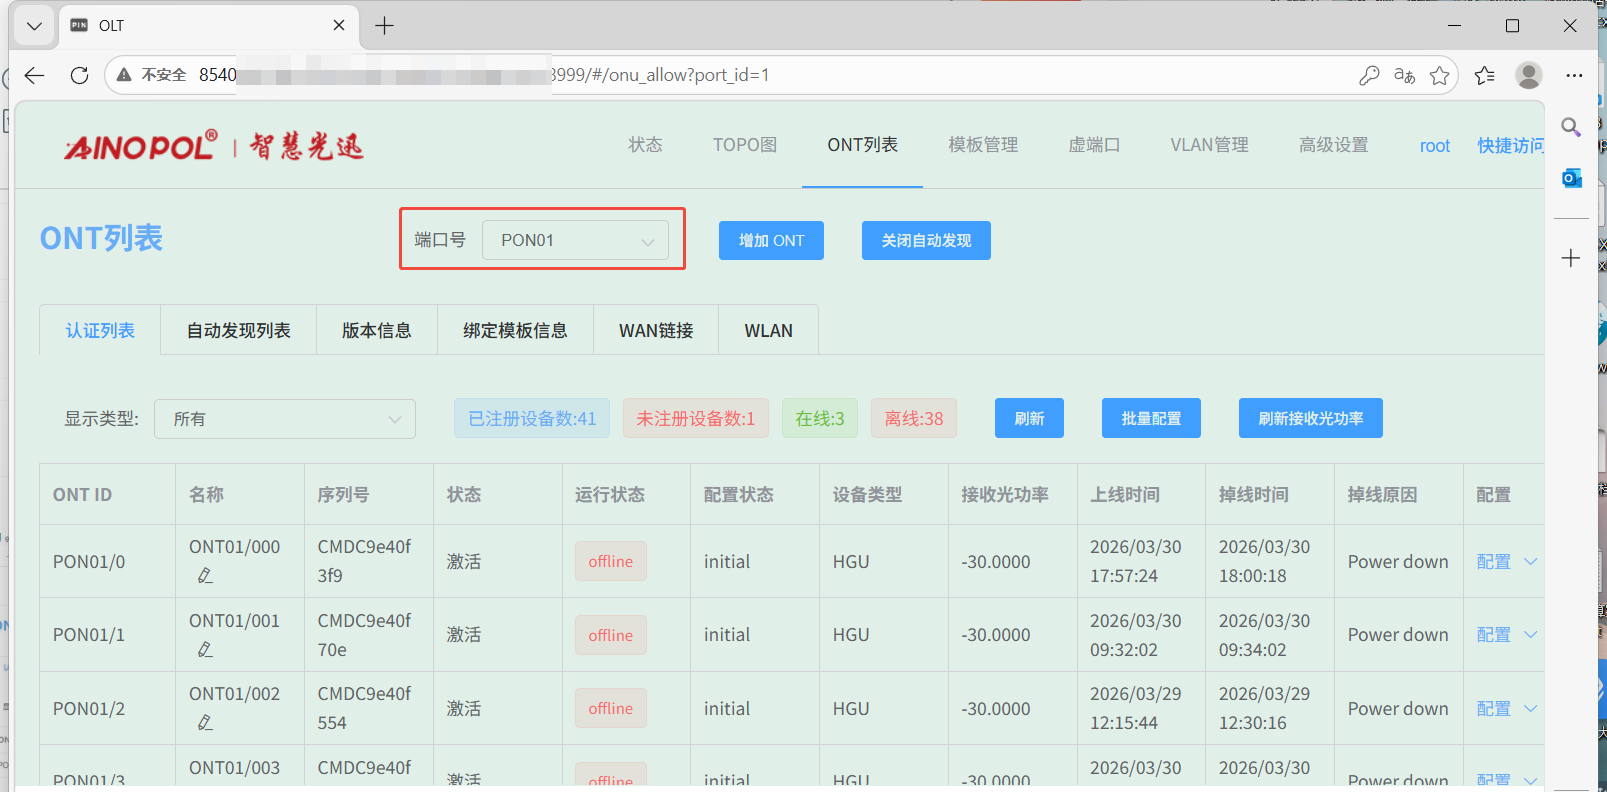Open the Outlook sidebar icon

point(1571,178)
